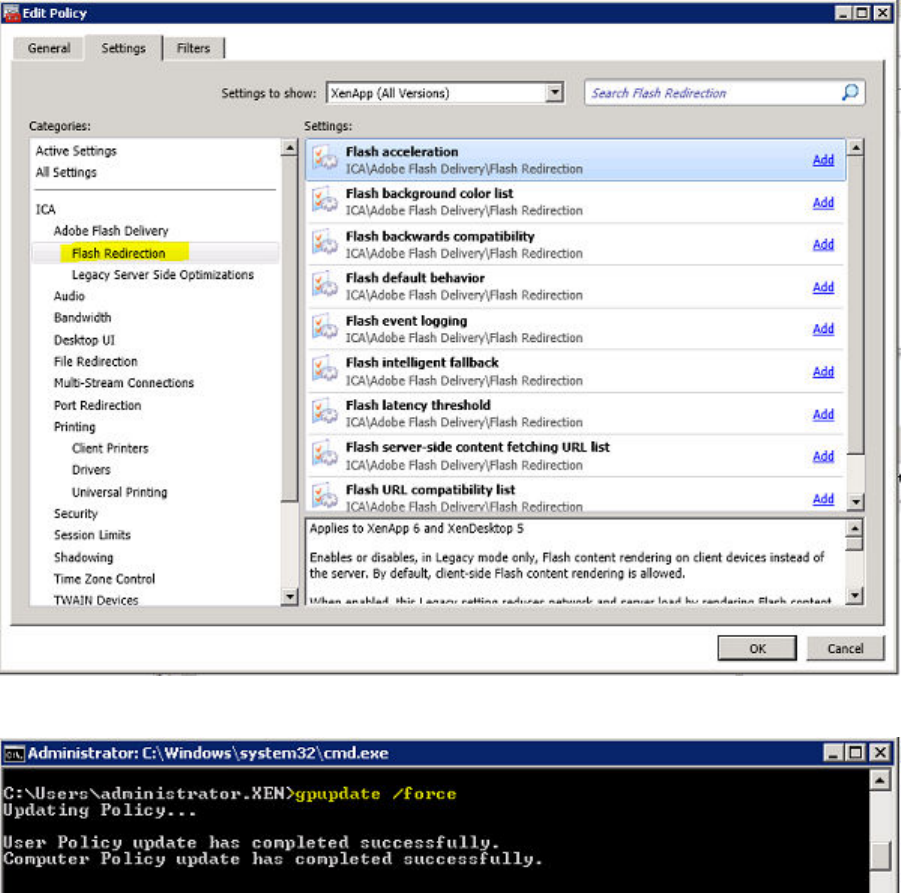Image resolution: width=901 pixels, height=893 pixels.
Task: Add the Flash backwards compatibility setting
Action: pos(823,245)
